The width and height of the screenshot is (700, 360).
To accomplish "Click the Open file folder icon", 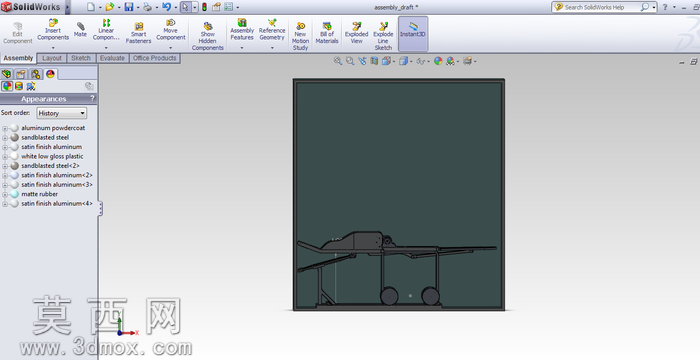I will click(x=109, y=7).
